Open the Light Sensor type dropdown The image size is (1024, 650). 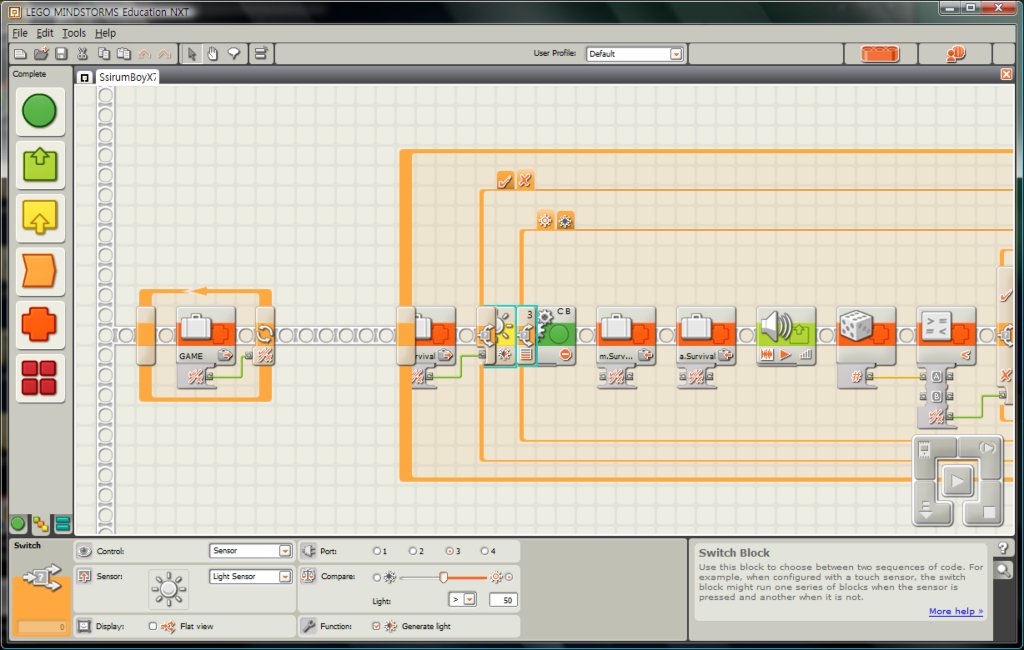tap(250, 576)
